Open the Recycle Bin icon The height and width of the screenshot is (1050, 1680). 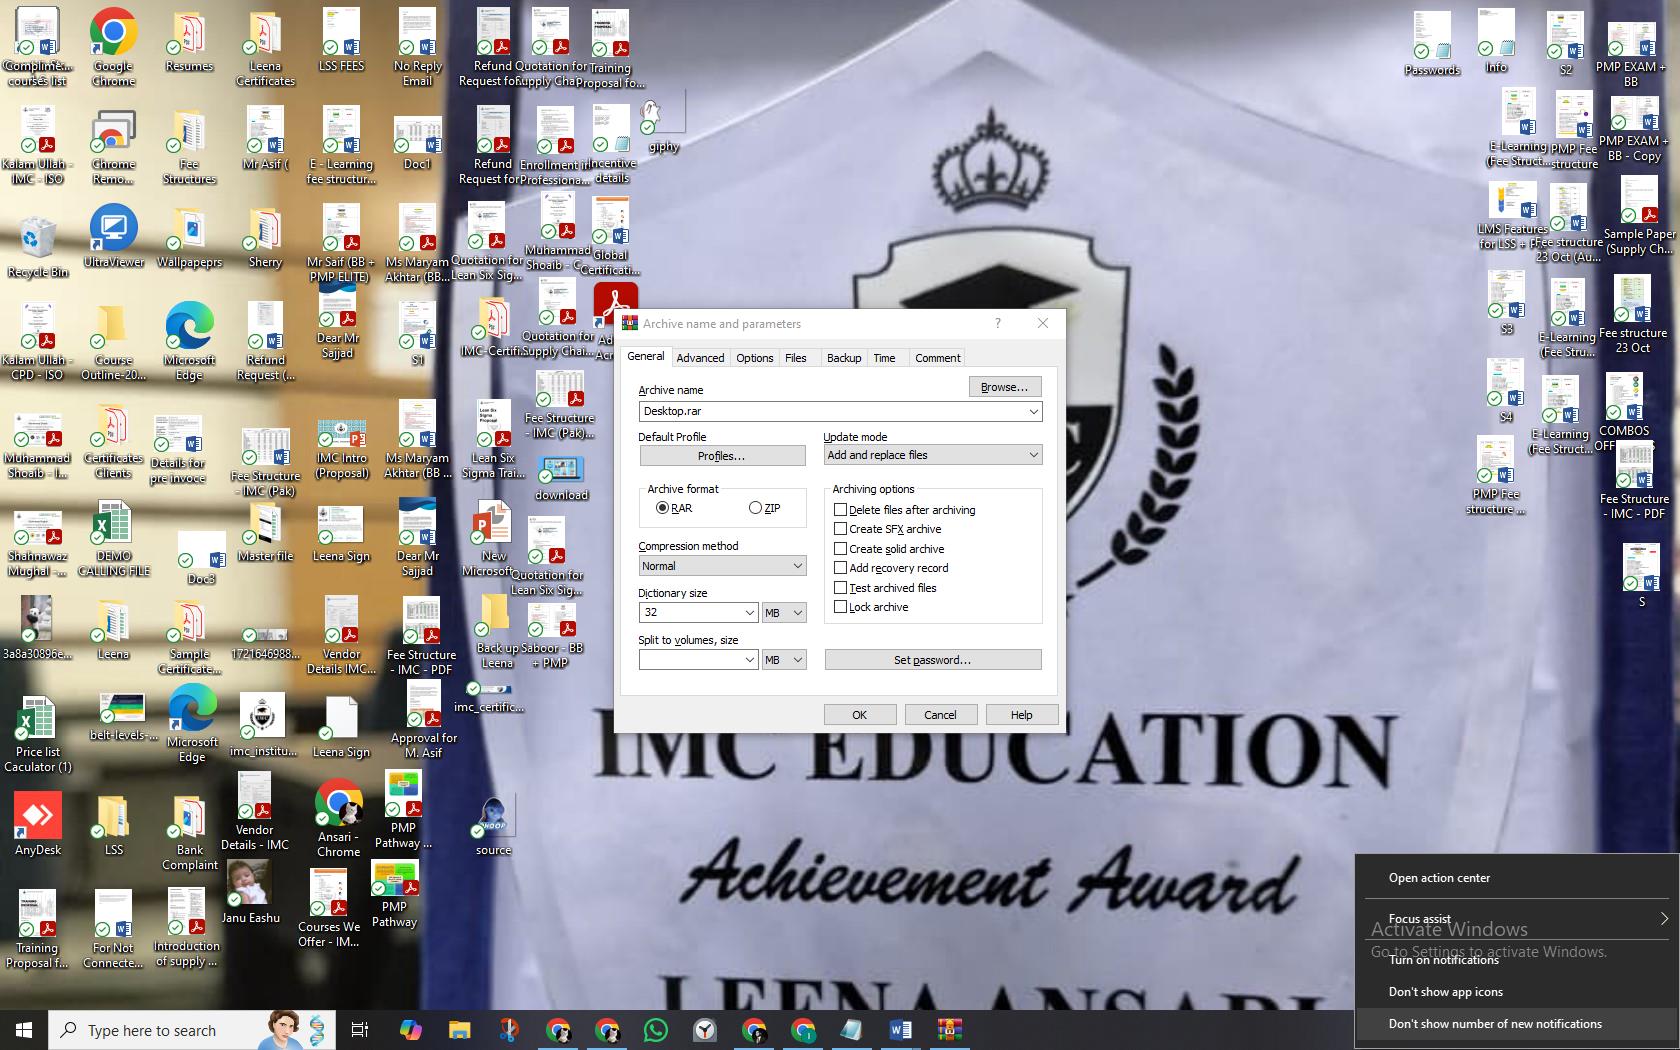(x=38, y=245)
